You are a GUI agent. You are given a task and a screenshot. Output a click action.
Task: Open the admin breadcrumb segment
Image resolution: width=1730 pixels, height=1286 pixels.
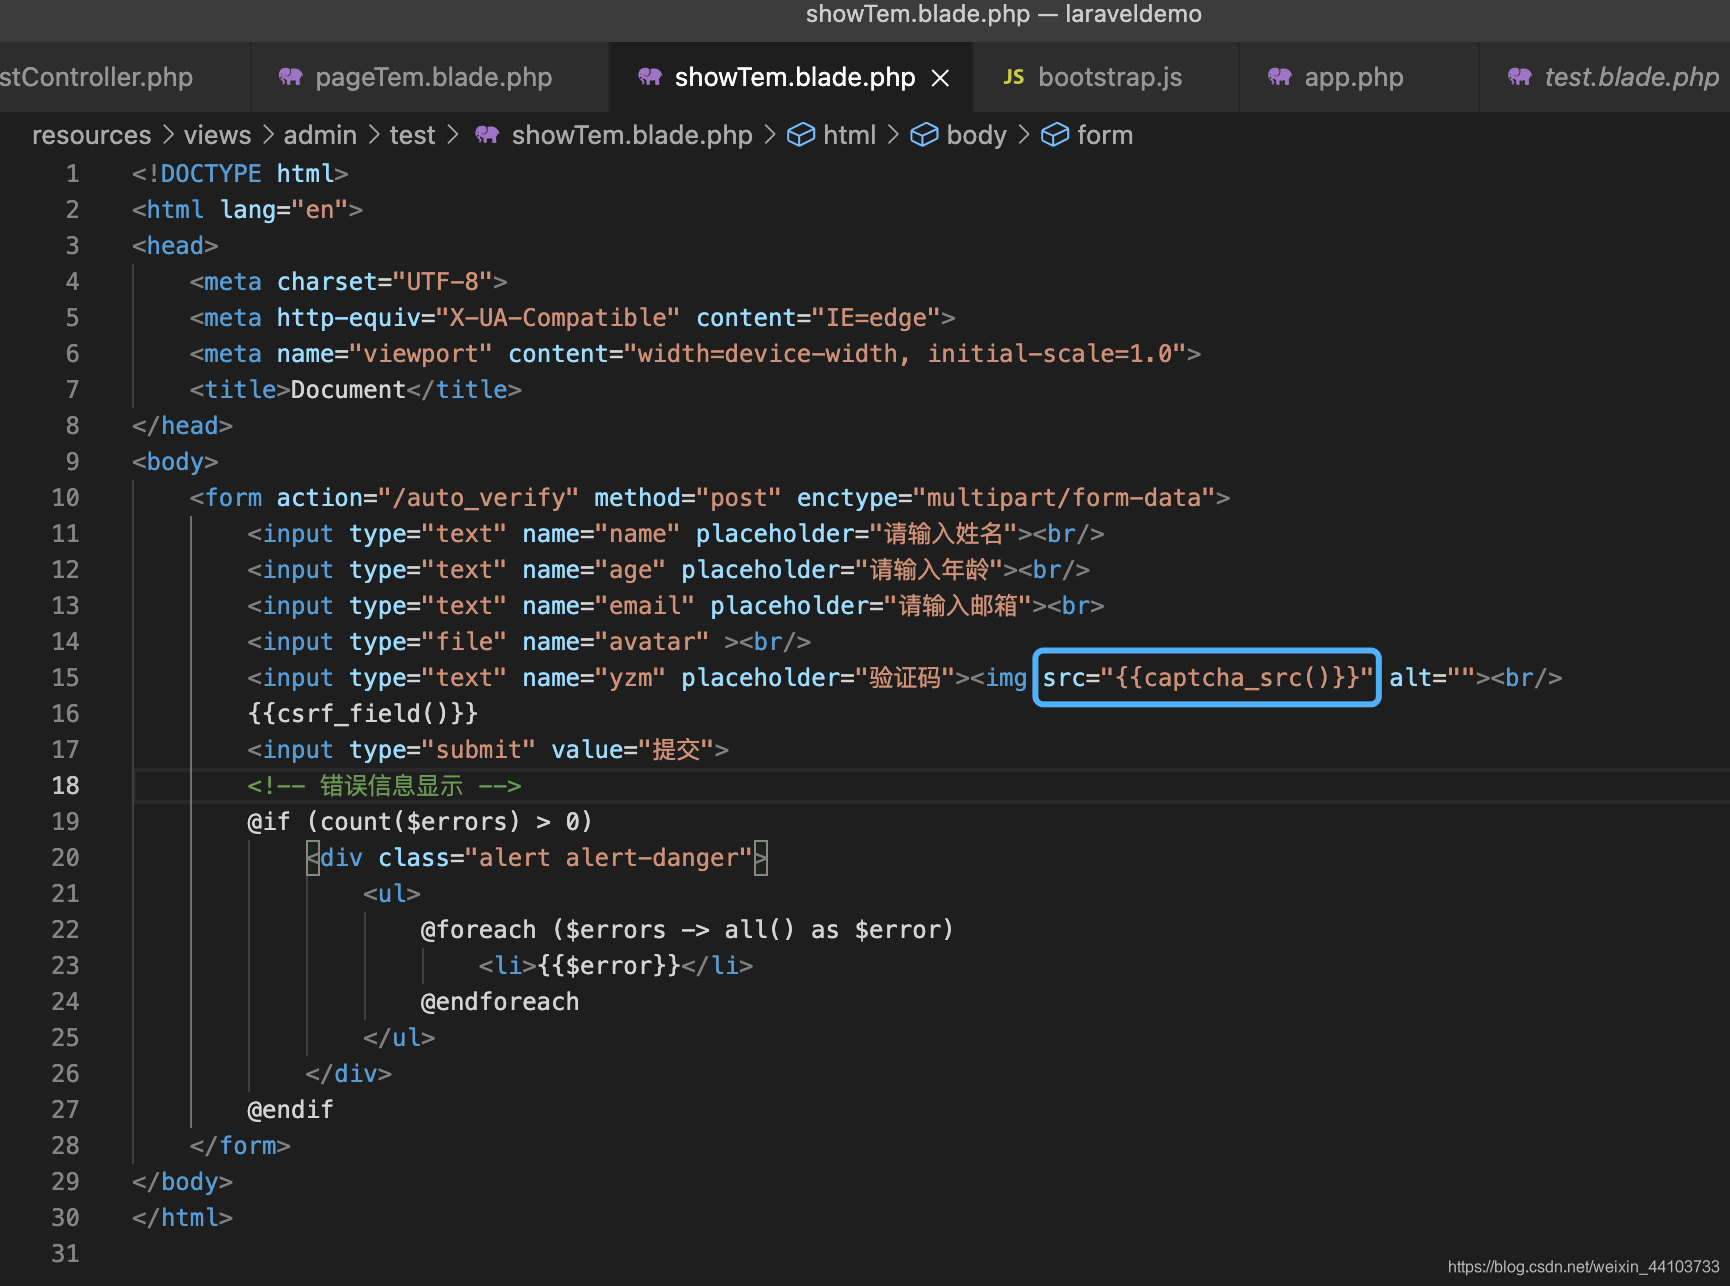coord(320,135)
